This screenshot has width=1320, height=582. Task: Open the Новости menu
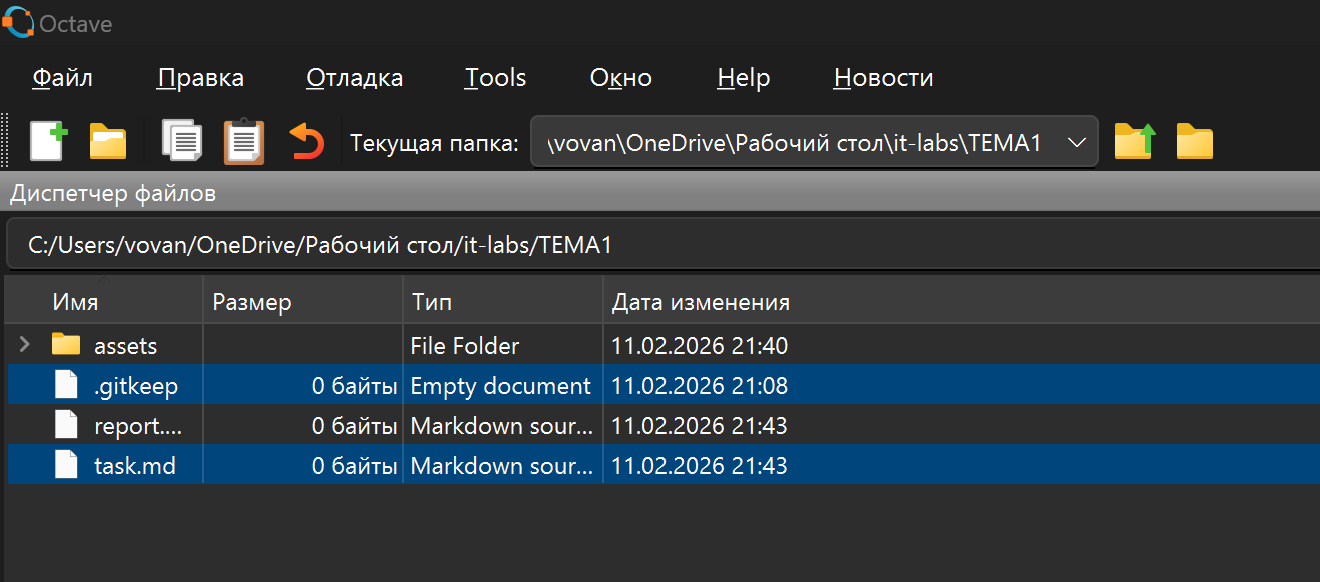(883, 78)
